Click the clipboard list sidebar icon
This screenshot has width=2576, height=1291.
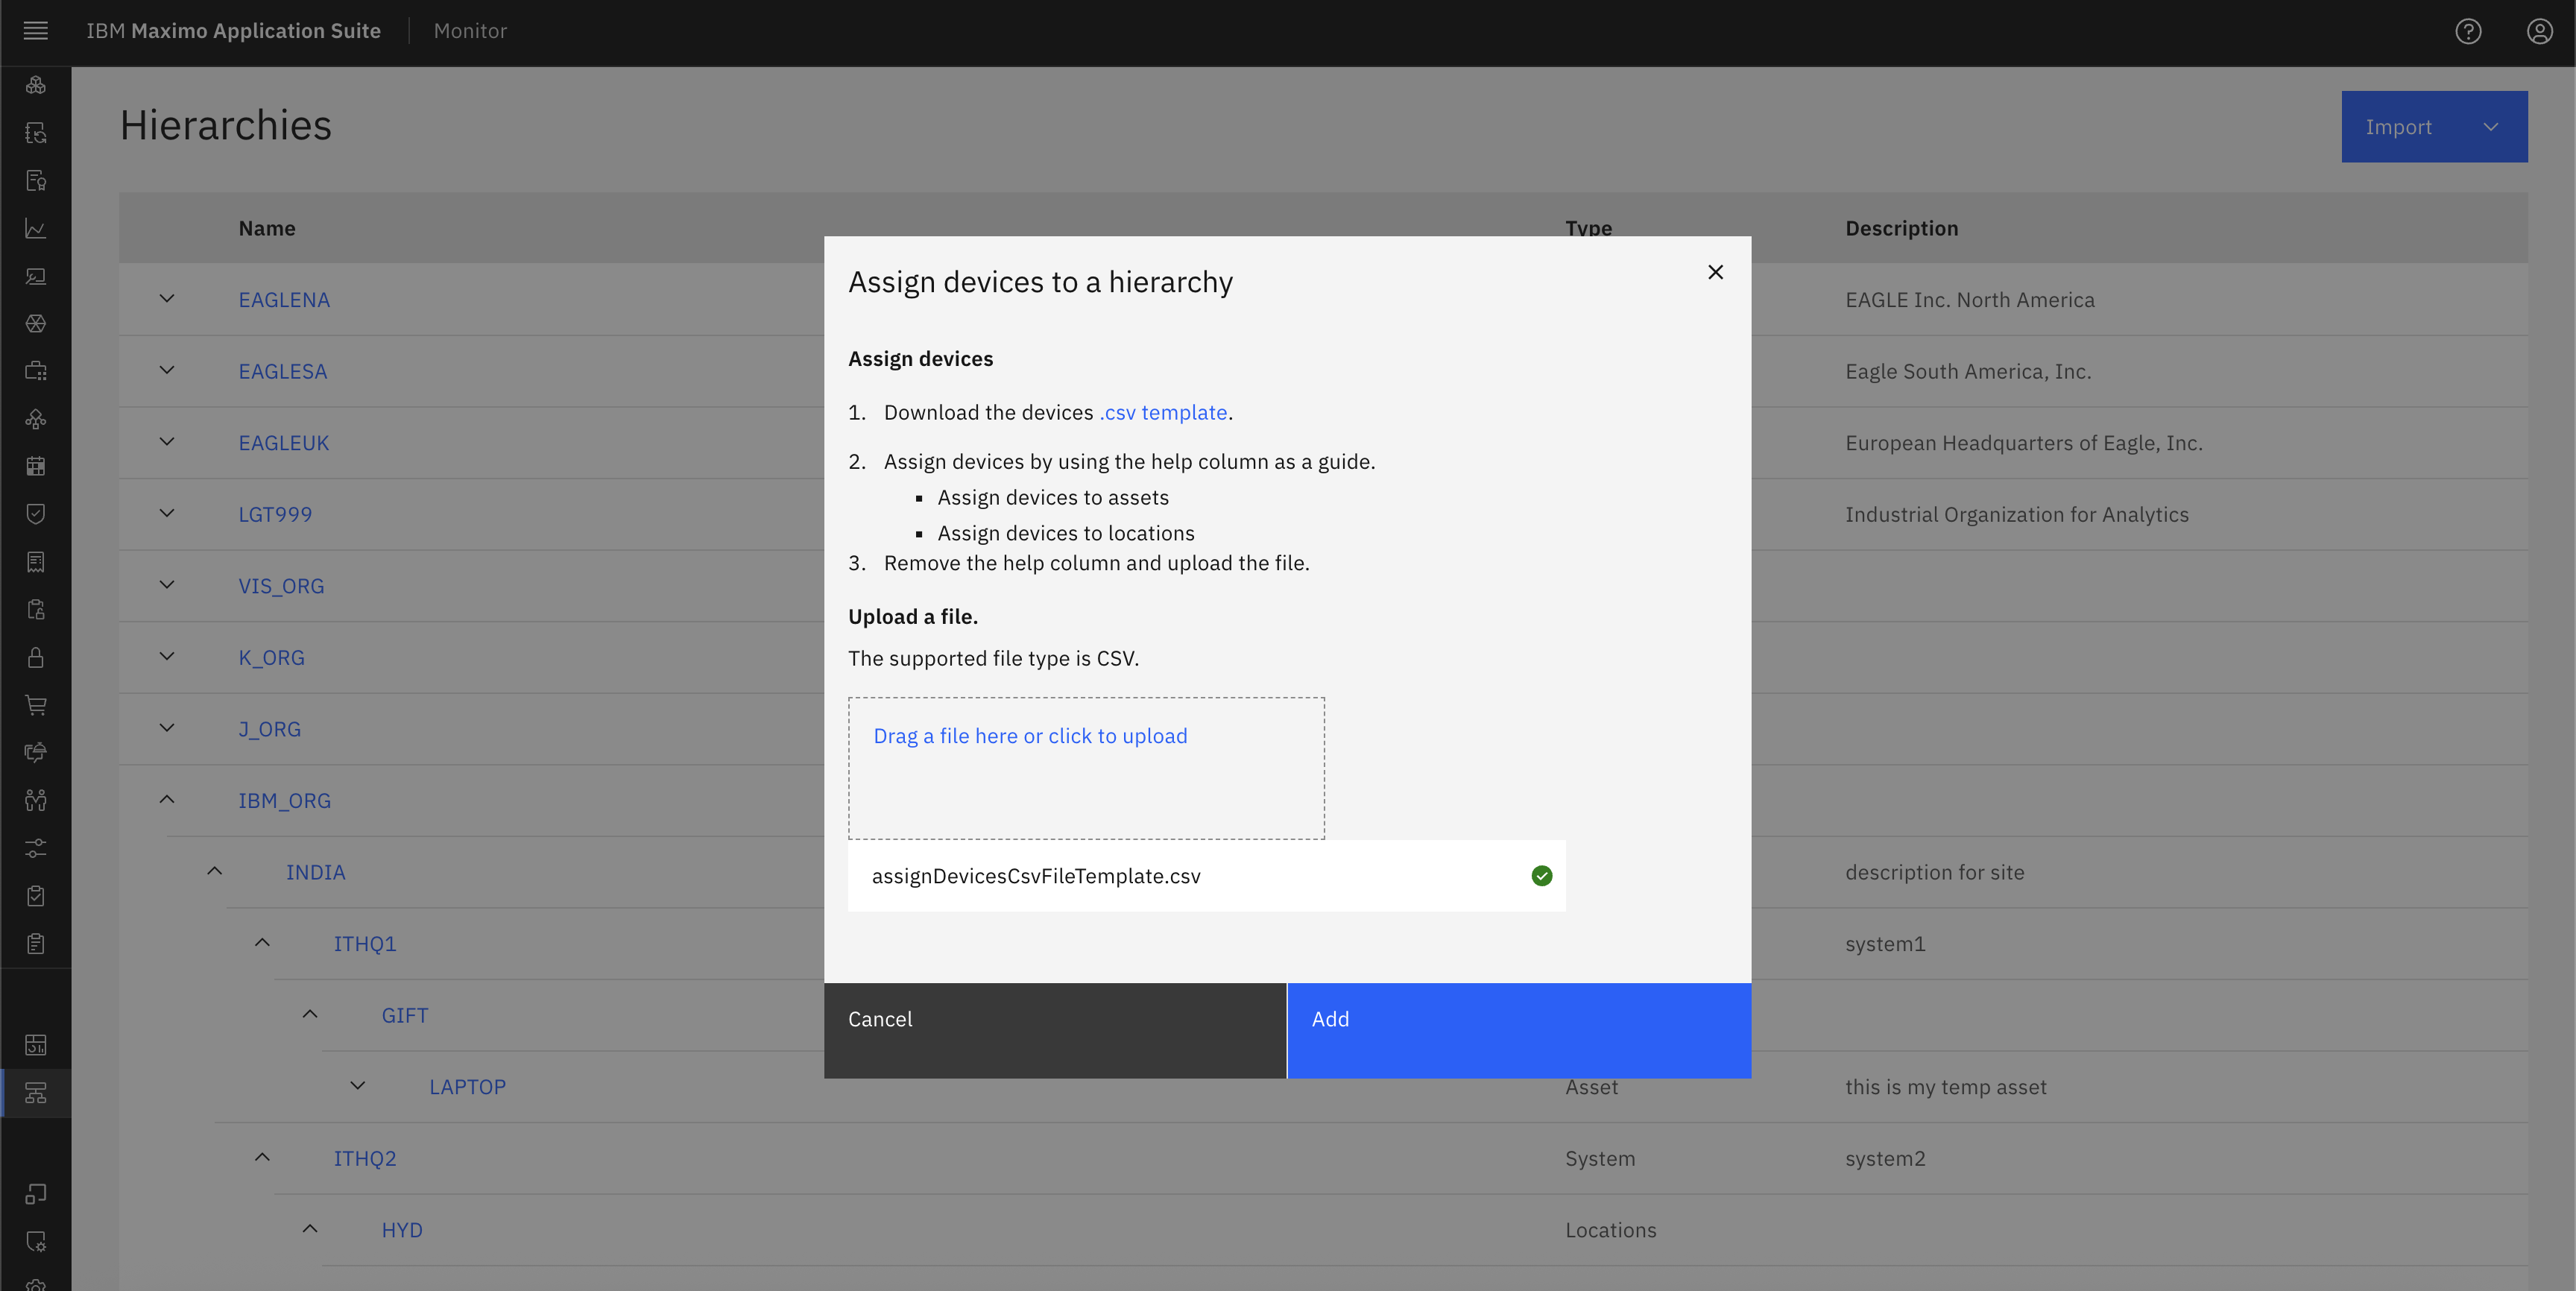(36, 943)
